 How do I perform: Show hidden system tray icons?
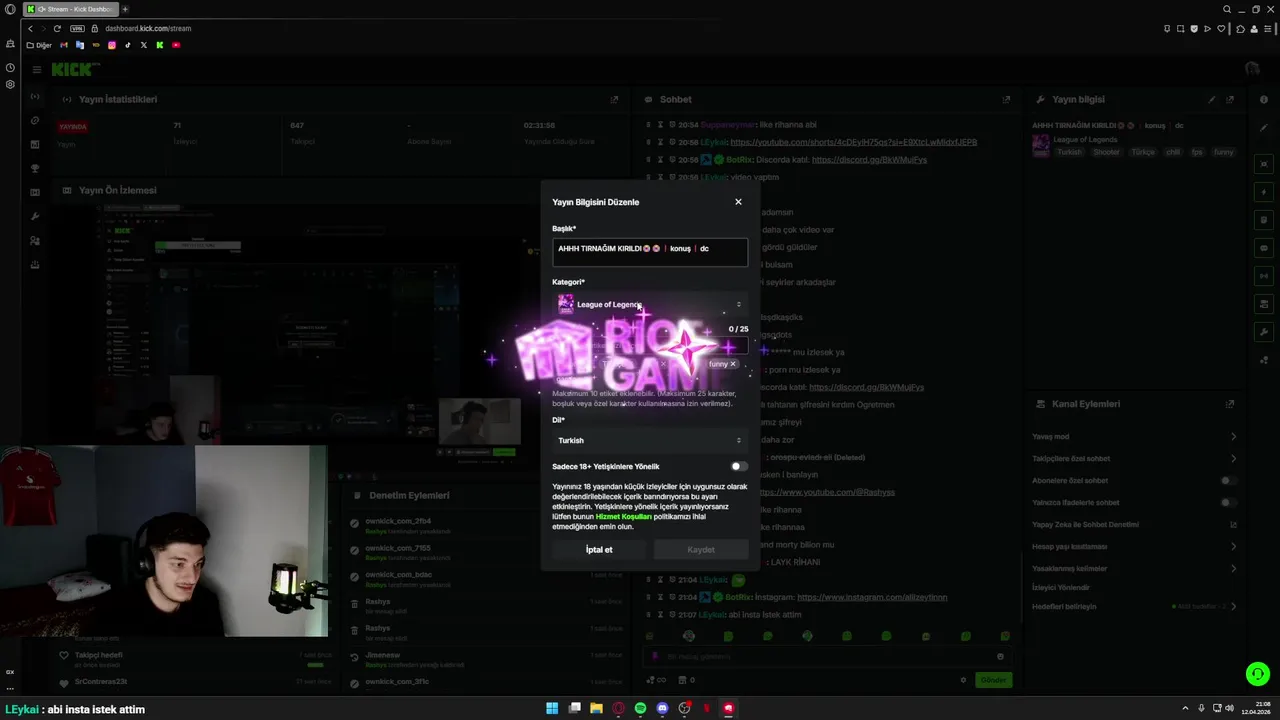point(1185,708)
